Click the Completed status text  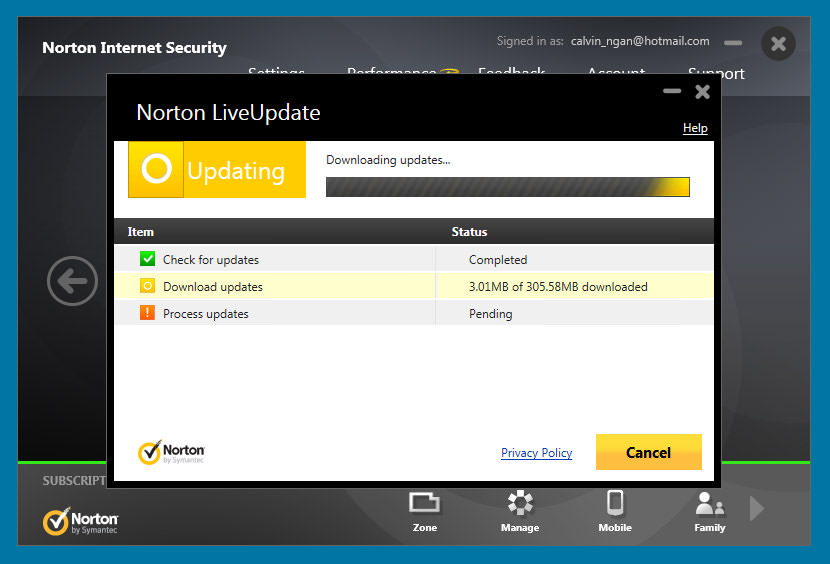click(498, 259)
